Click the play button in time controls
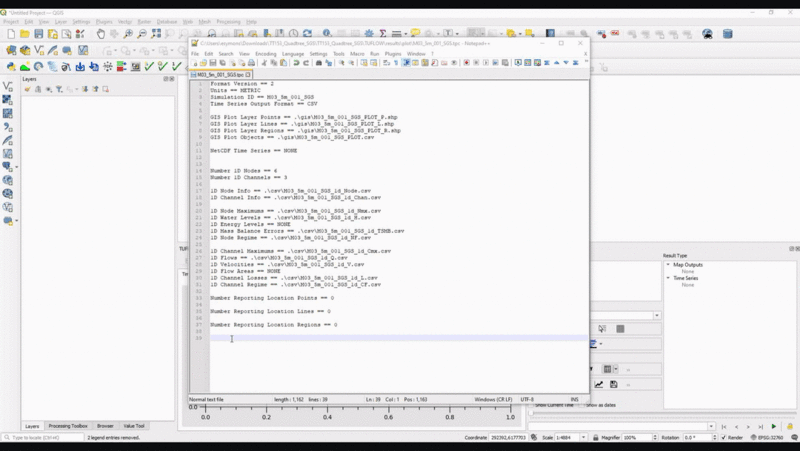This screenshot has height=451, width=800. pyautogui.click(x=773, y=427)
